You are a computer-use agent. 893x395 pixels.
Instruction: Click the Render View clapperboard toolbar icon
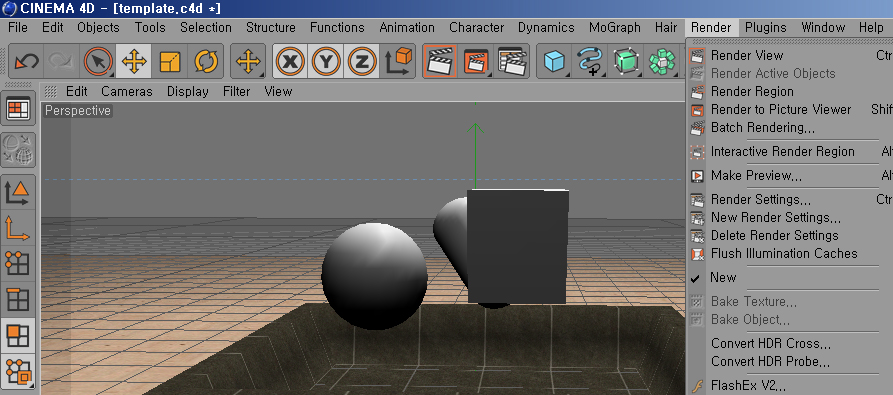tap(440, 60)
